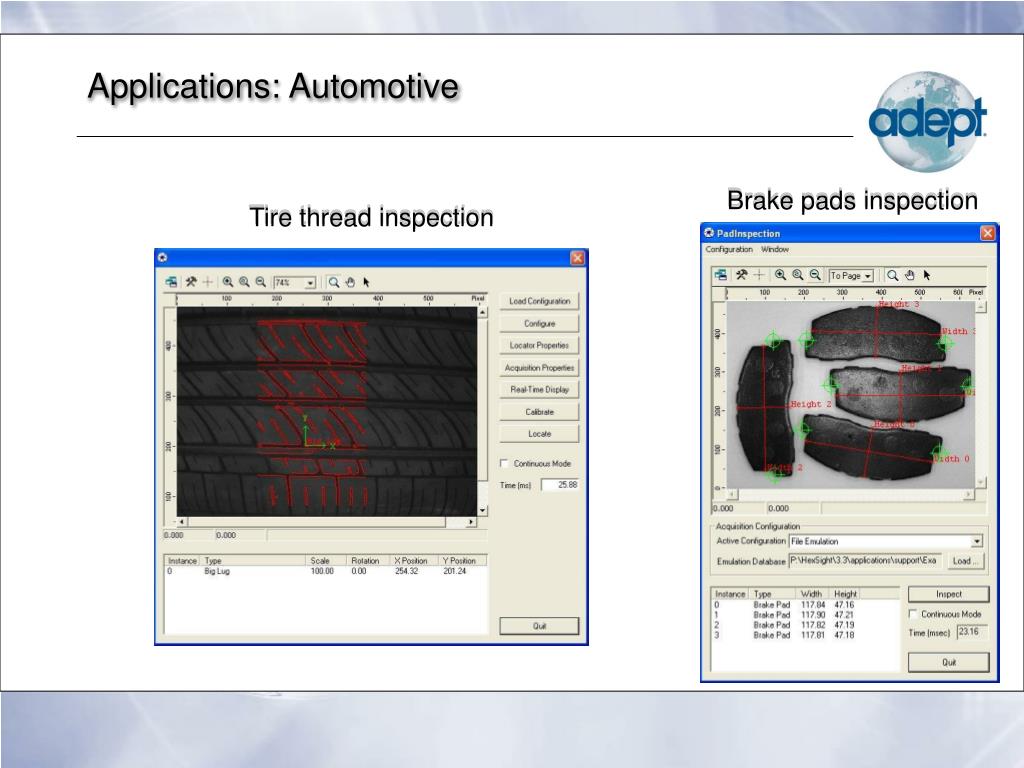Click the zoom out magnifier in PadInspection toolbar

(815, 275)
